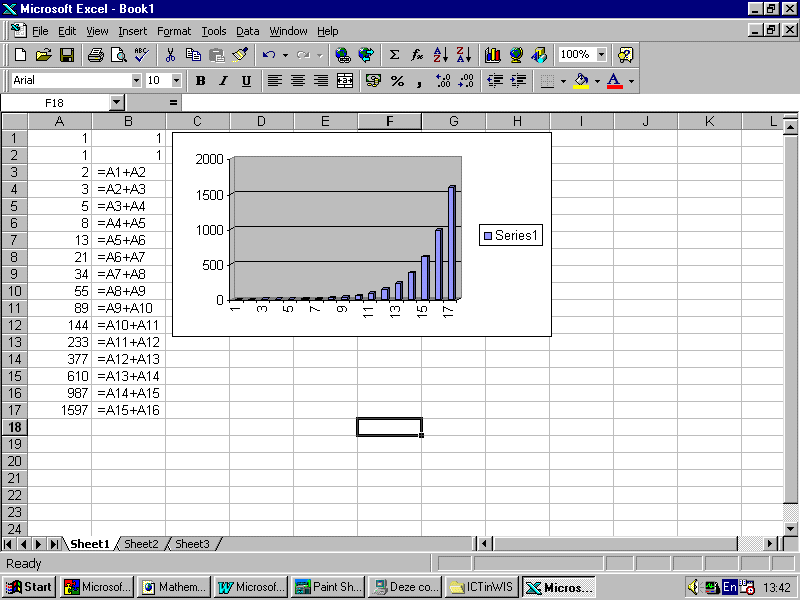Apply comma style formatting
The height and width of the screenshot is (600, 800).
tap(419, 81)
